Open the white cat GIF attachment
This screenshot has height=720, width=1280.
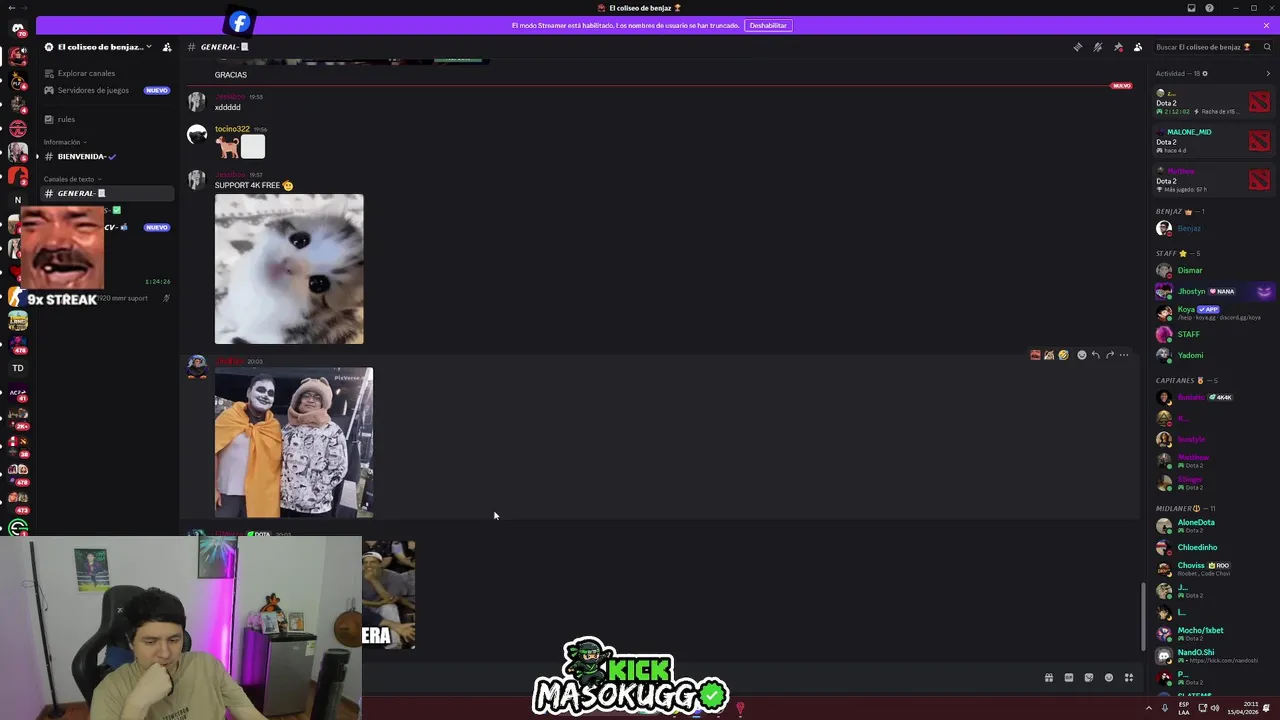(289, 269)
